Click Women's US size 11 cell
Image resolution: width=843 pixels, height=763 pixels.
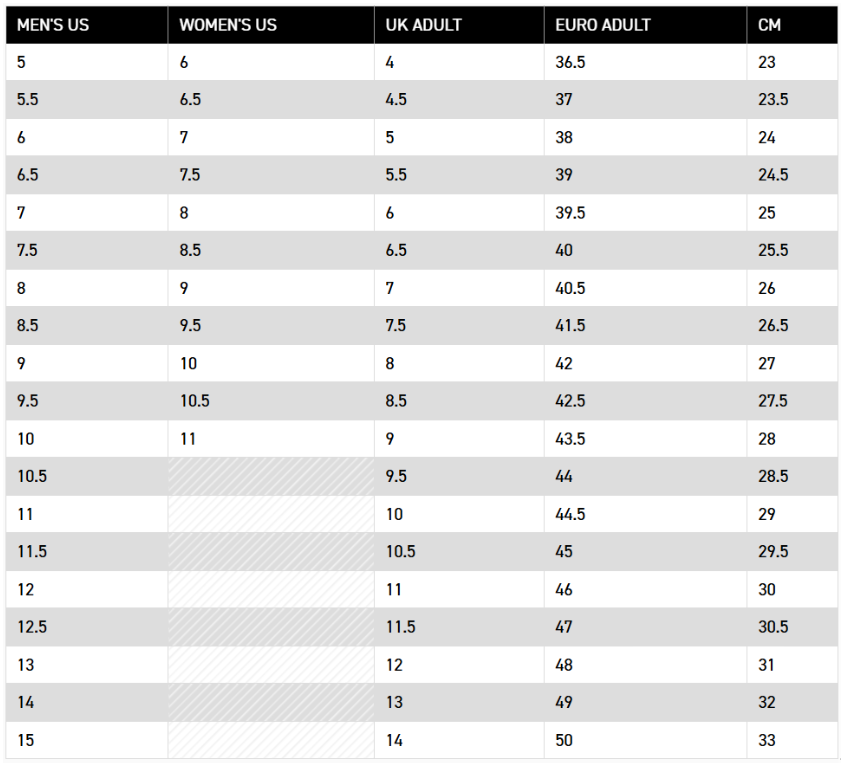pos(188,439)
